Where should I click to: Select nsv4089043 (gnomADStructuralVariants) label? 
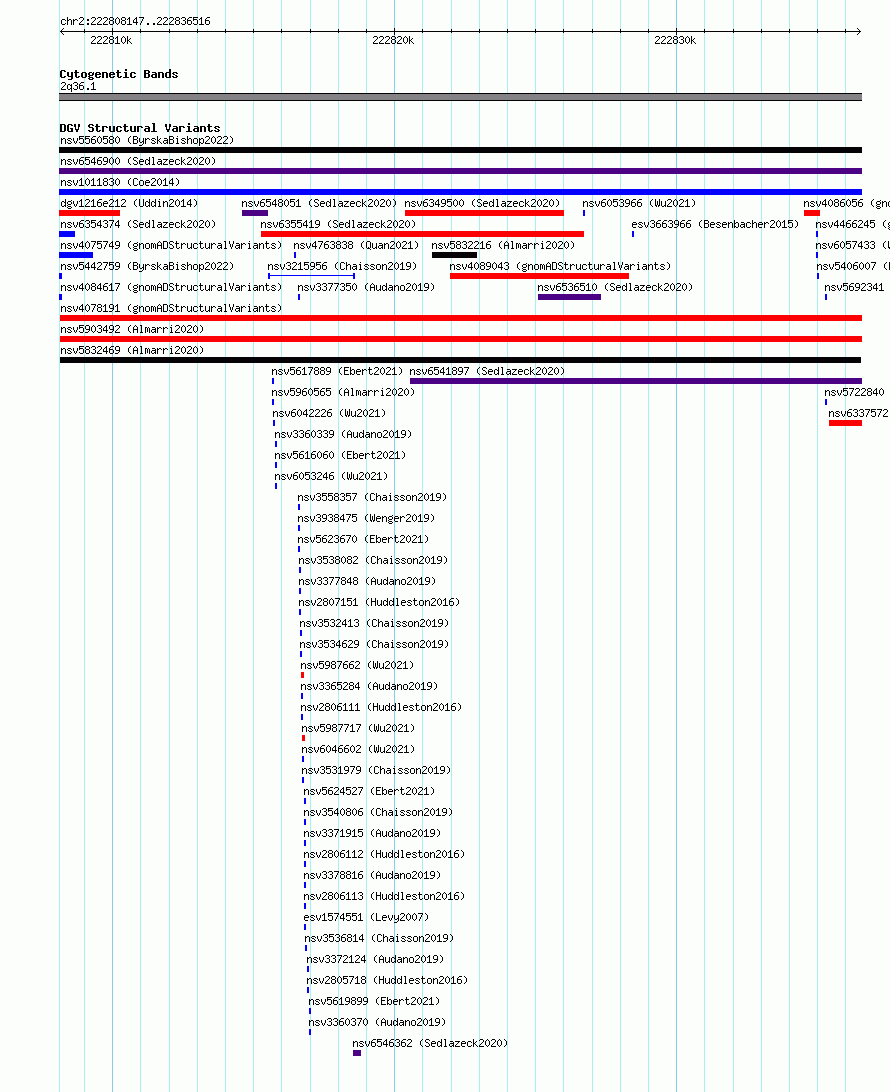click(560, 266)
